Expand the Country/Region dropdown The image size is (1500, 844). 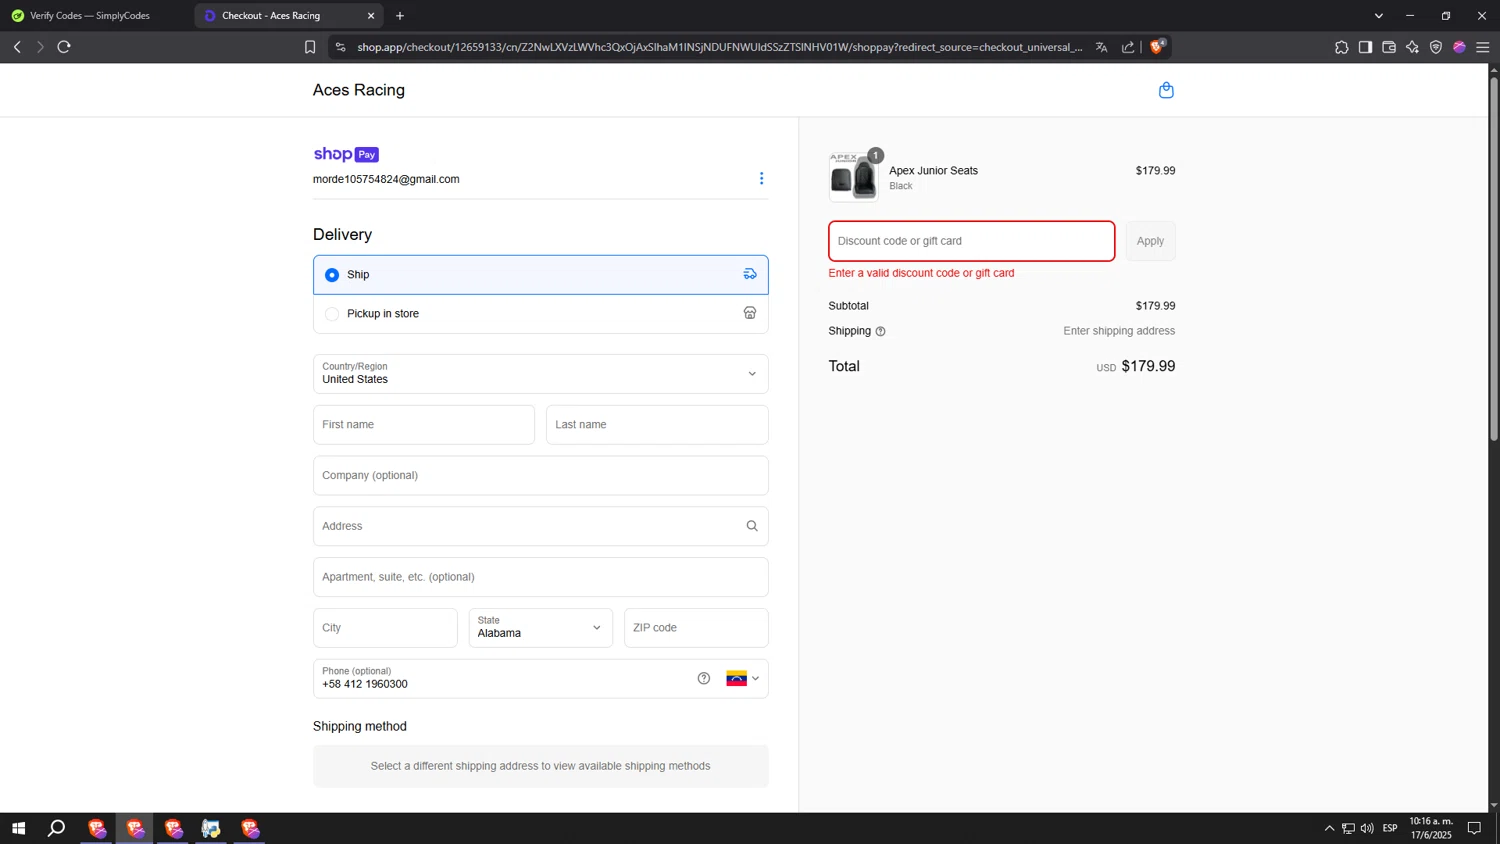pyautogui.click(x=540, y=374)
